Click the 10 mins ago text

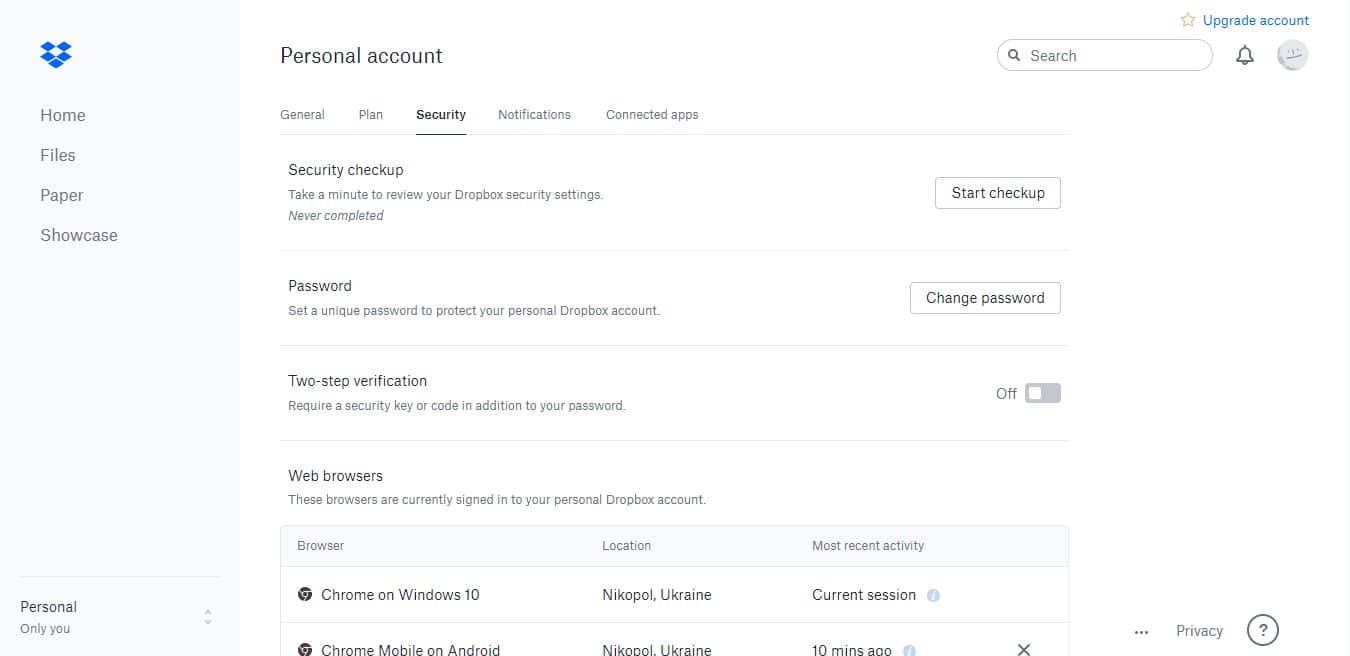[x=852, y=650]
